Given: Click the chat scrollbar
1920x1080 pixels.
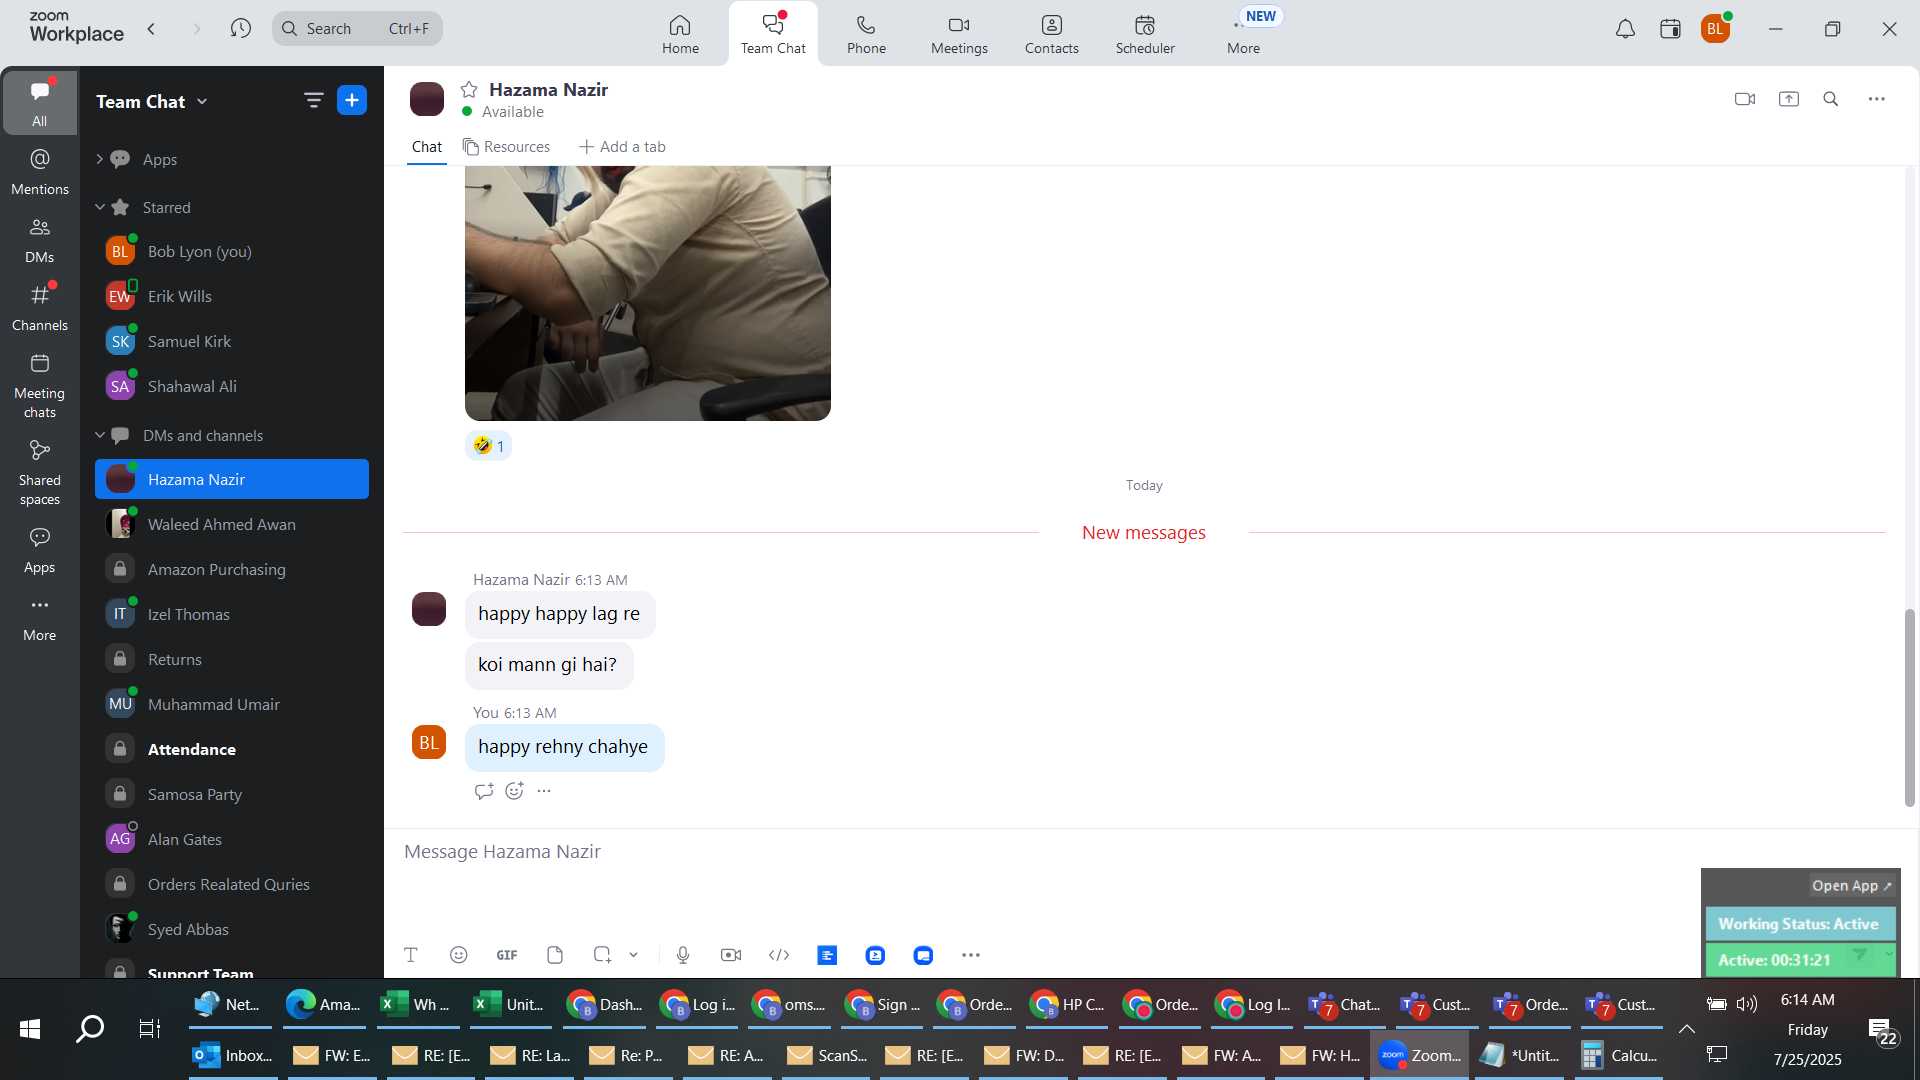Looking at the screenshot, I should pyautogui.click(x=1909, y=707).
